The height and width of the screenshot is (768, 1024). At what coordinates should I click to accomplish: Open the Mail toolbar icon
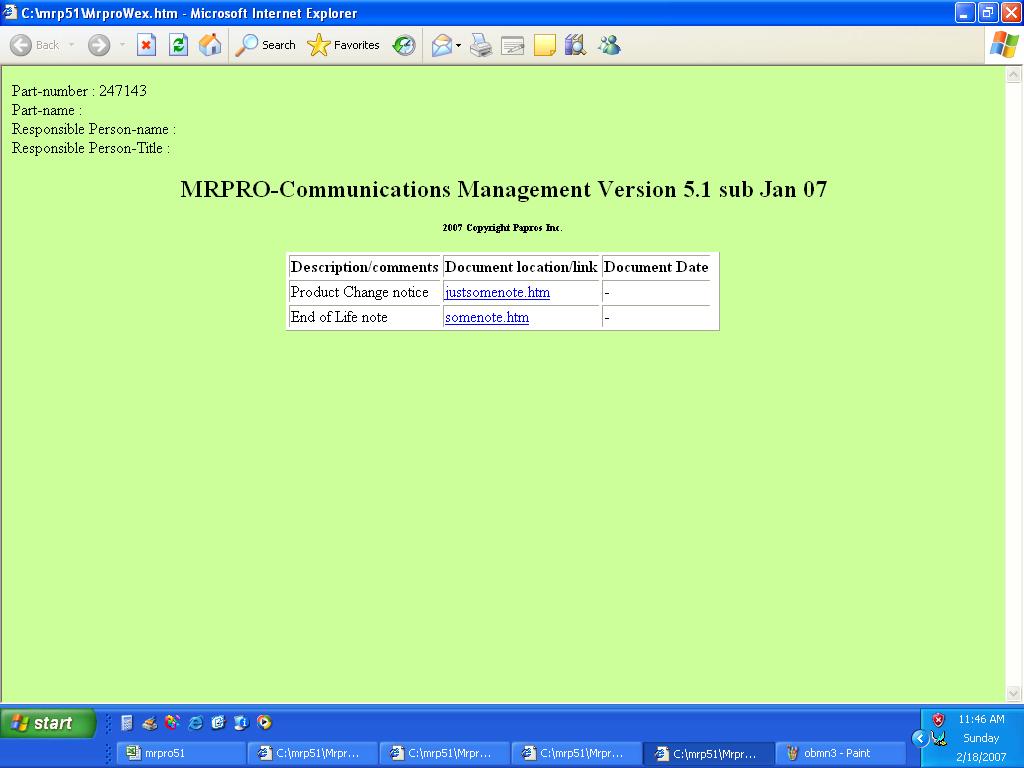[442, 45]
